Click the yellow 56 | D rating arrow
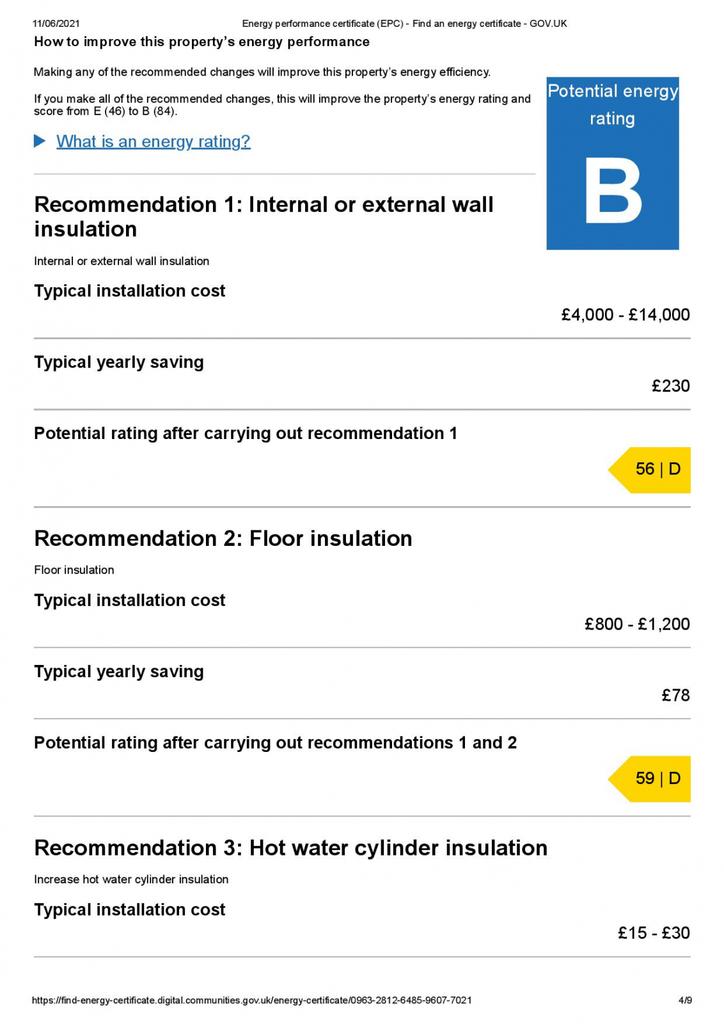This screenshot has height=1024, width=724. pos(649,470)
